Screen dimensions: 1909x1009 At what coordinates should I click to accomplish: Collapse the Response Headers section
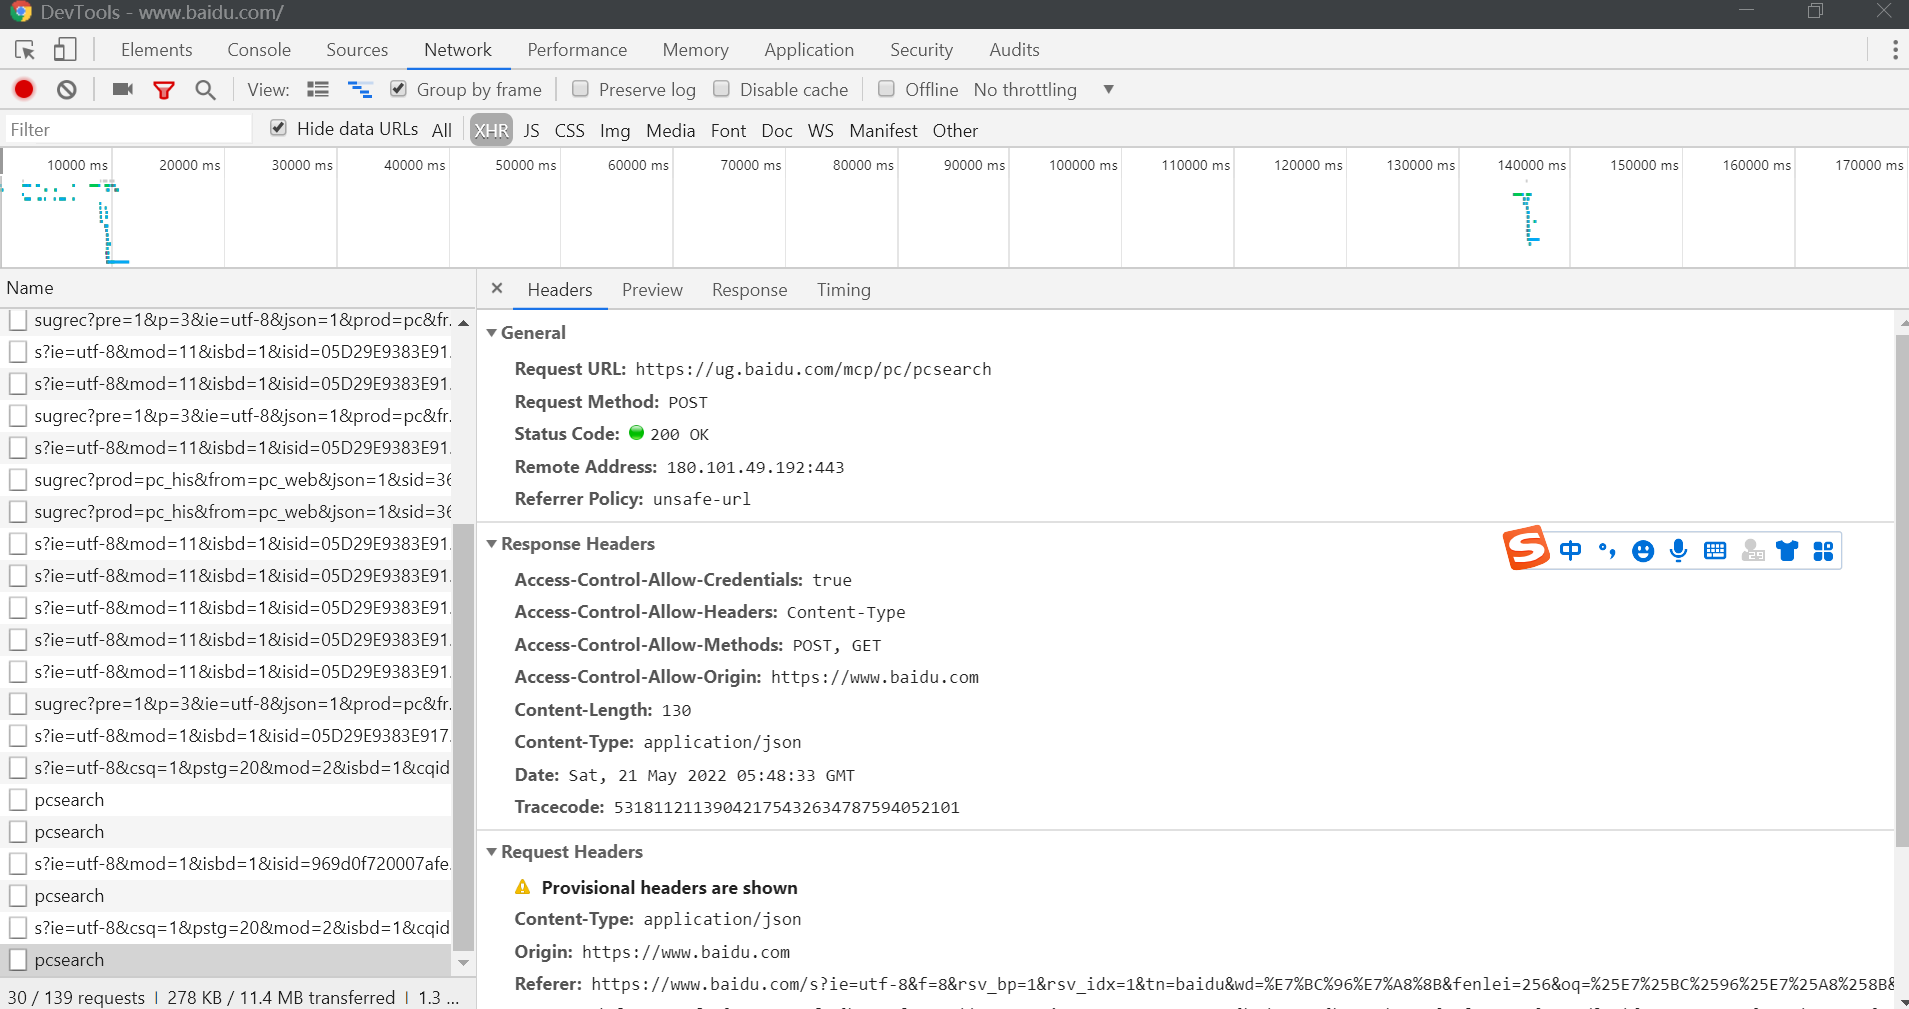click(x=492, y=544)
